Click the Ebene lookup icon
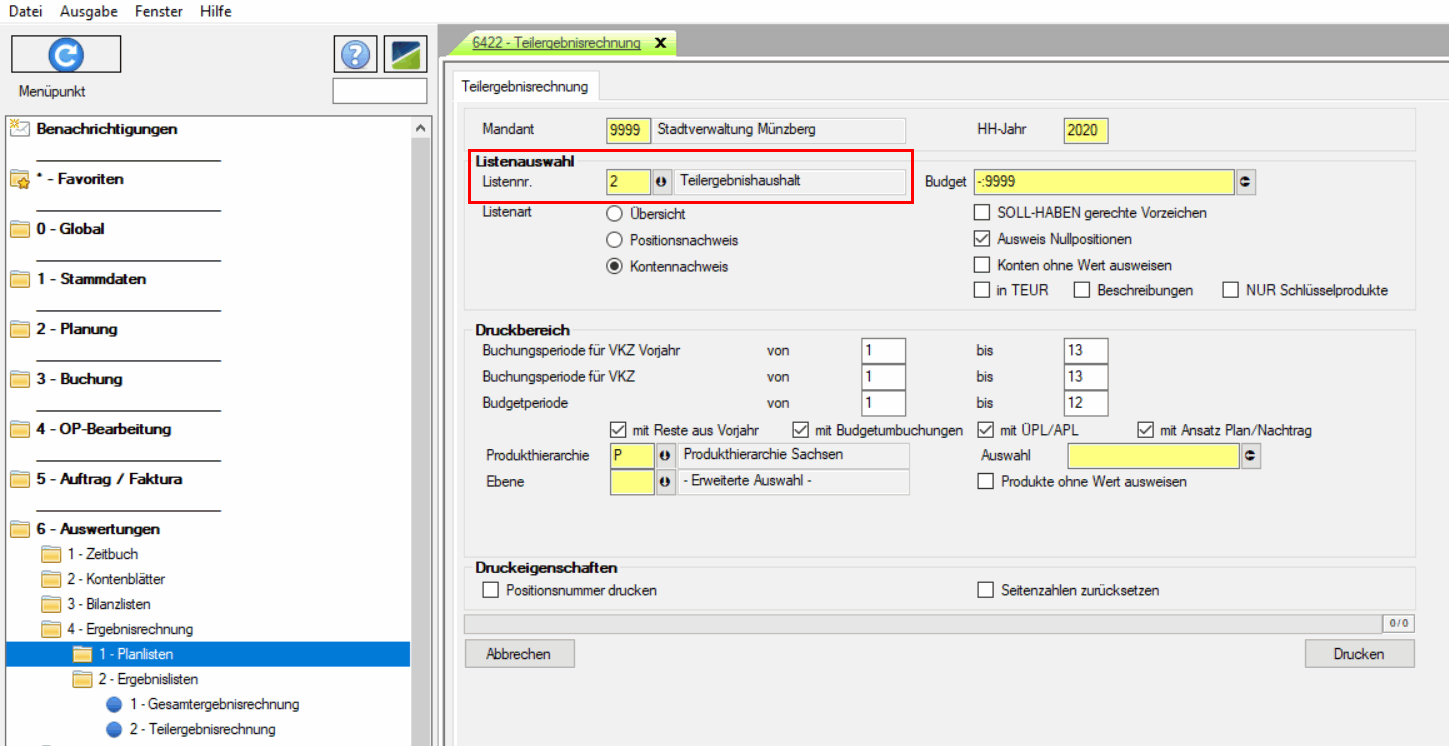This screenshot has height=746, width=1449. 664,482
